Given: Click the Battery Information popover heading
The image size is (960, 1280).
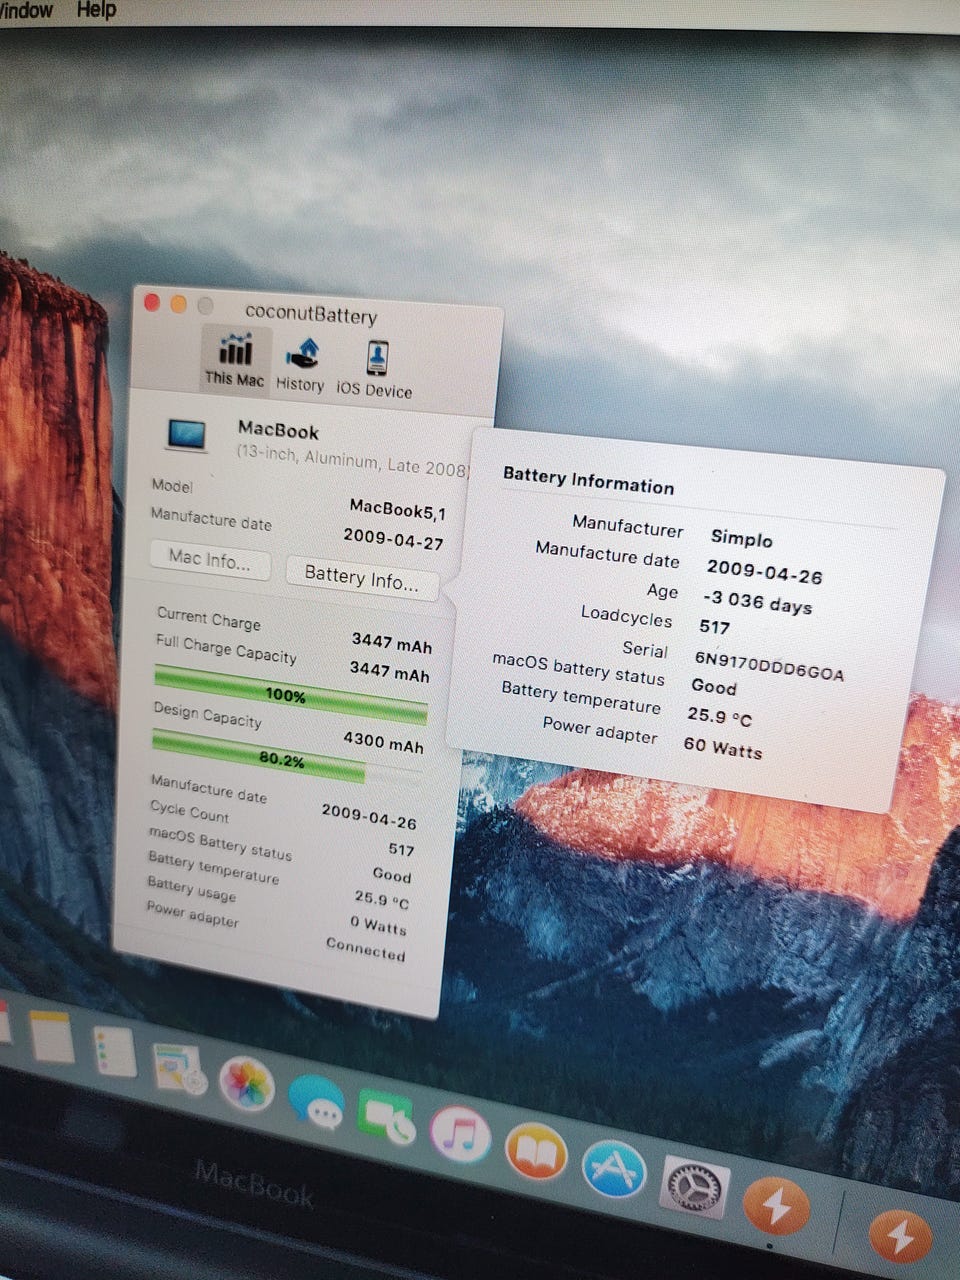Looking at the screenshot, I should tap(588, 480).
